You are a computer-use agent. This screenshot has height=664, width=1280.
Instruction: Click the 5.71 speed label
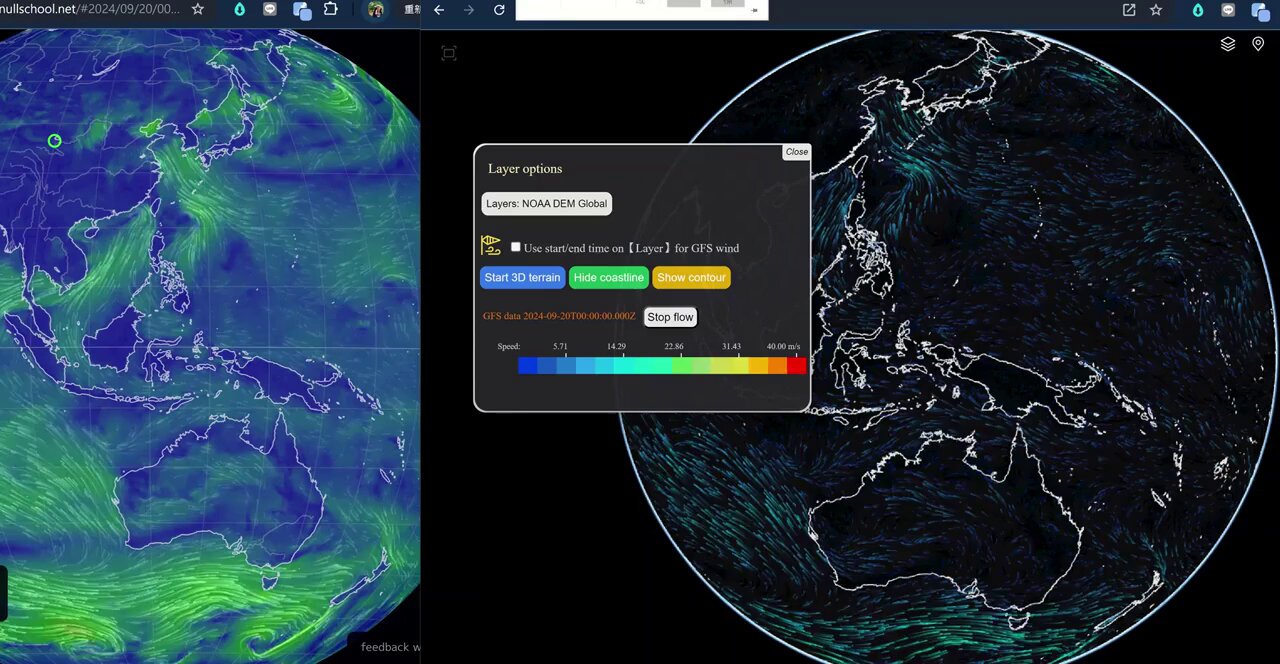pos(560,346)
